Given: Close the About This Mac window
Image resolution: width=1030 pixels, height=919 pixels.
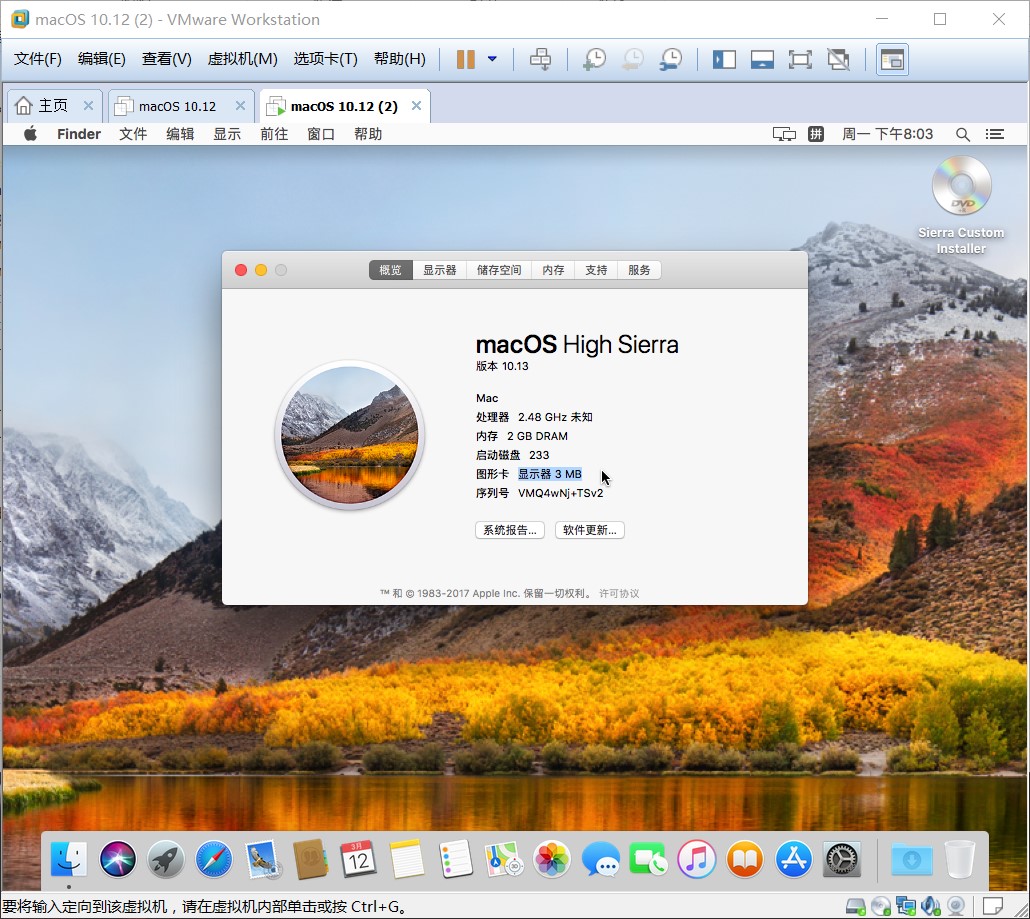Looking at the screenshot, I should (241, 270).
